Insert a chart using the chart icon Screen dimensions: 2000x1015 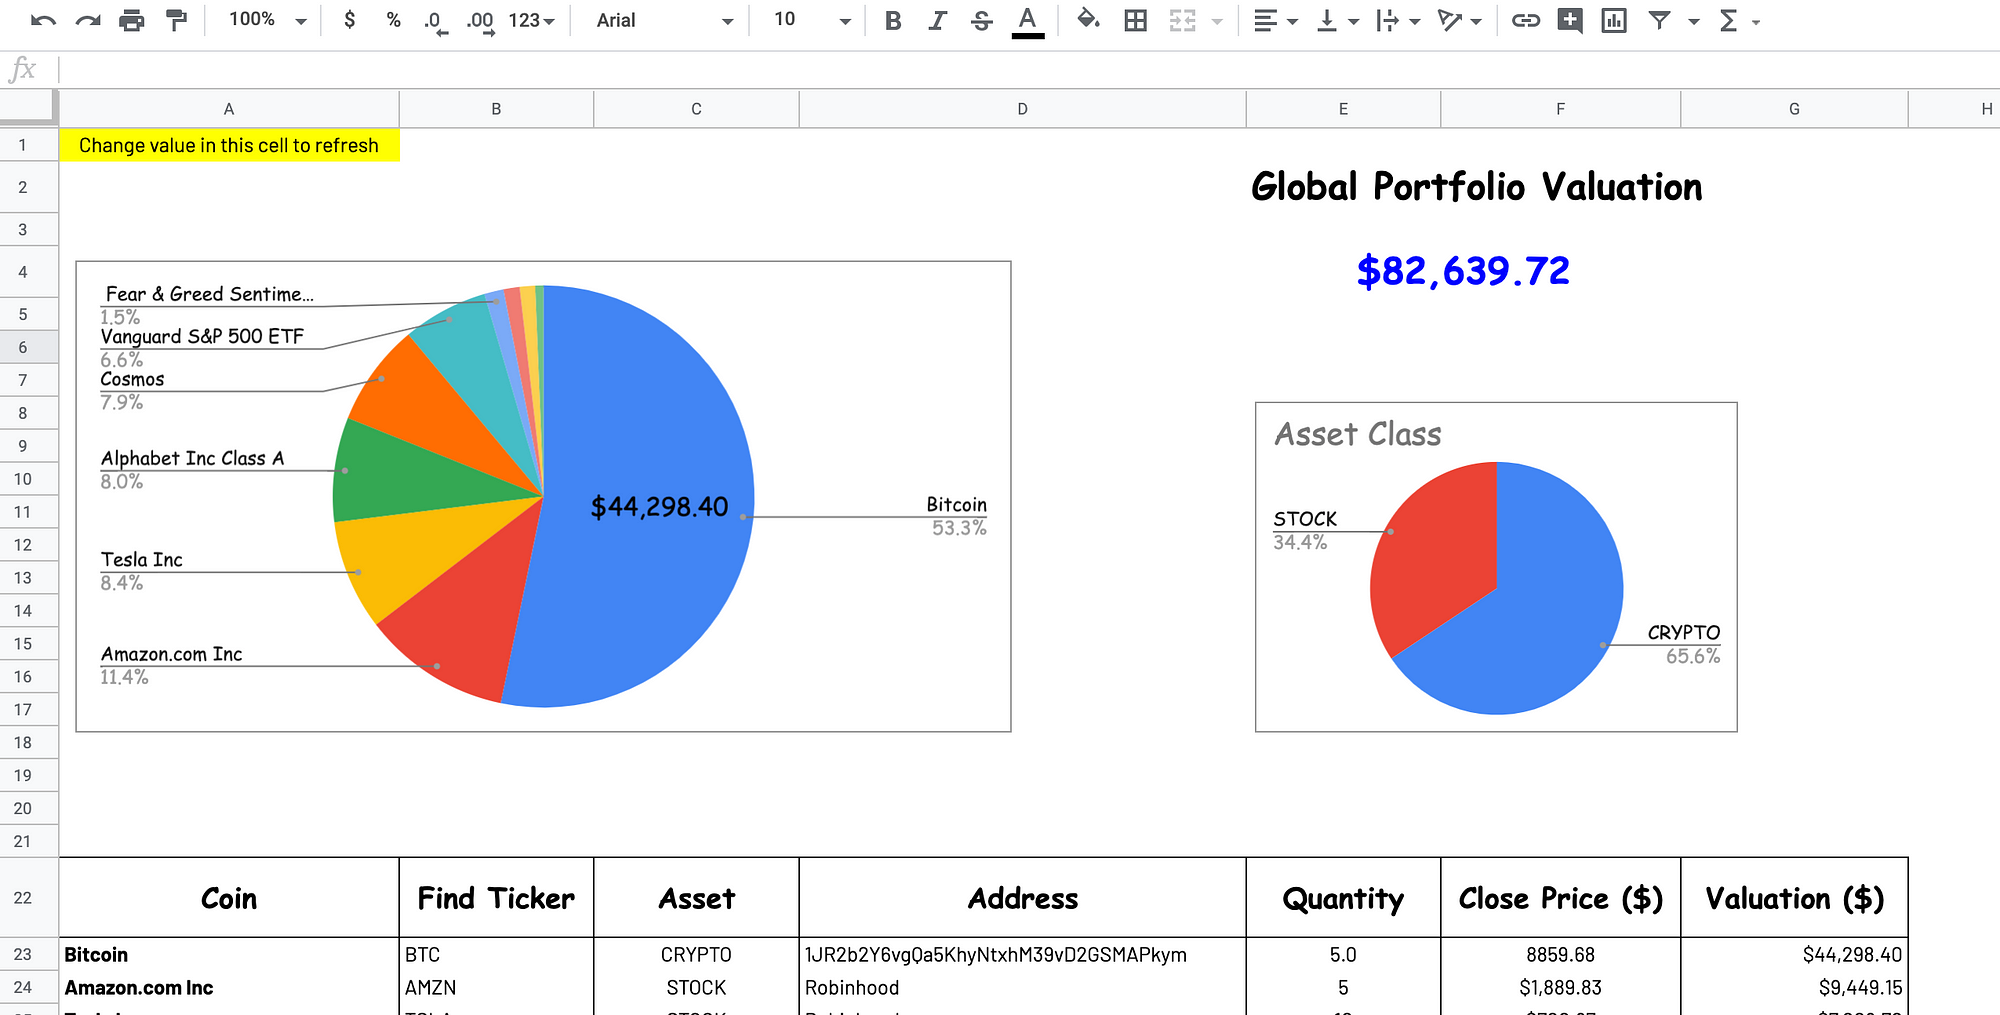click(1614, 20)
